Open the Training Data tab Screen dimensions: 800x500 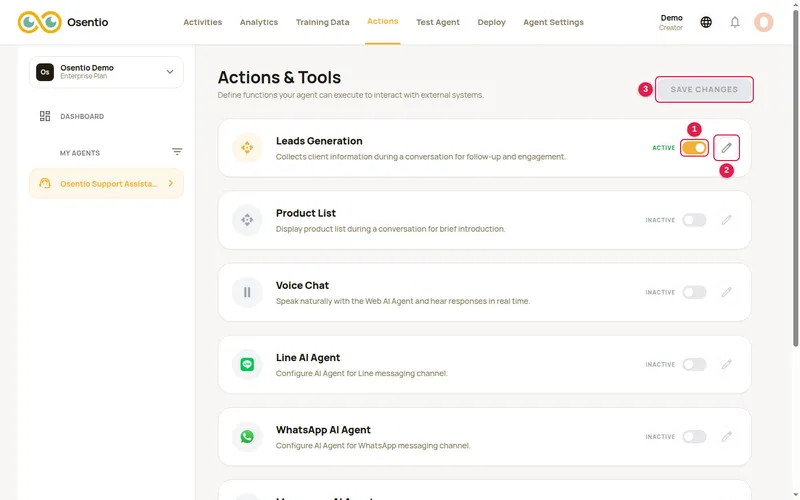point(322,22)
